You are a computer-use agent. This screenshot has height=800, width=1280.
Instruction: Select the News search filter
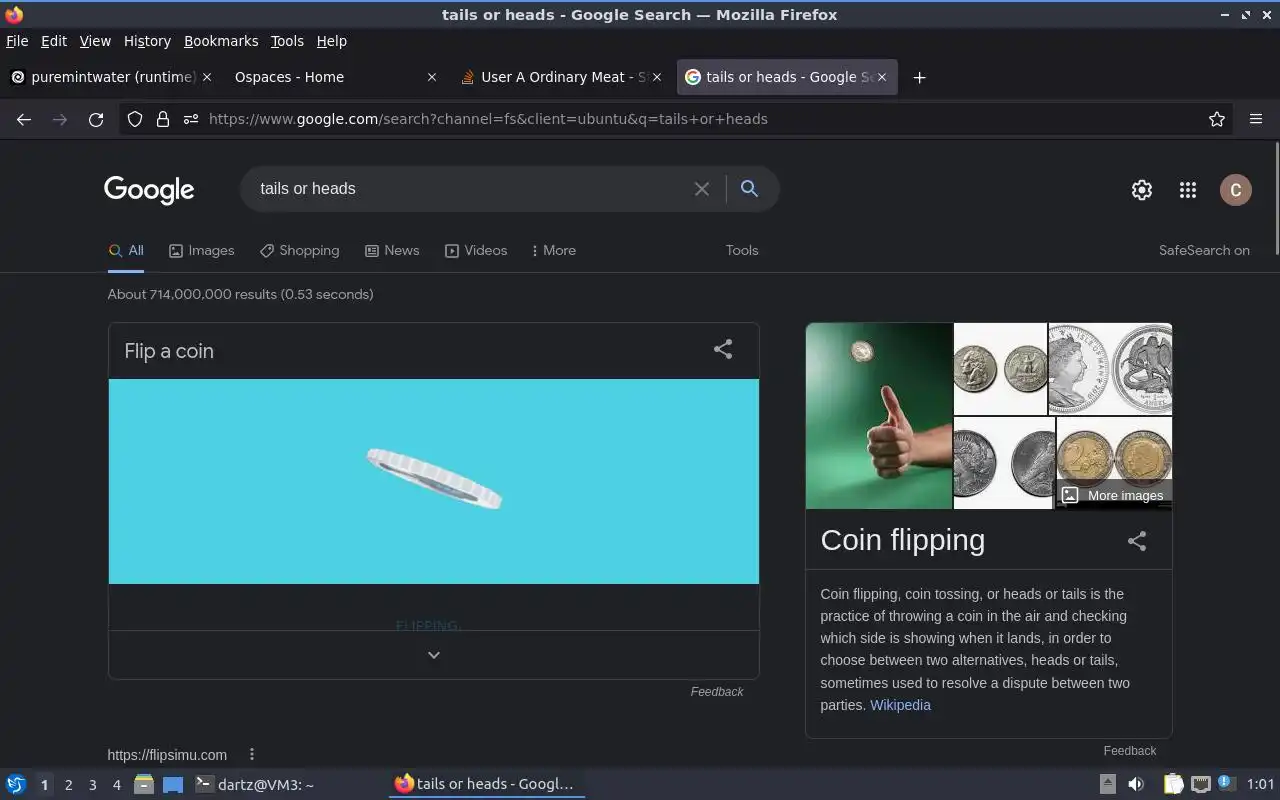coord(392,250)
